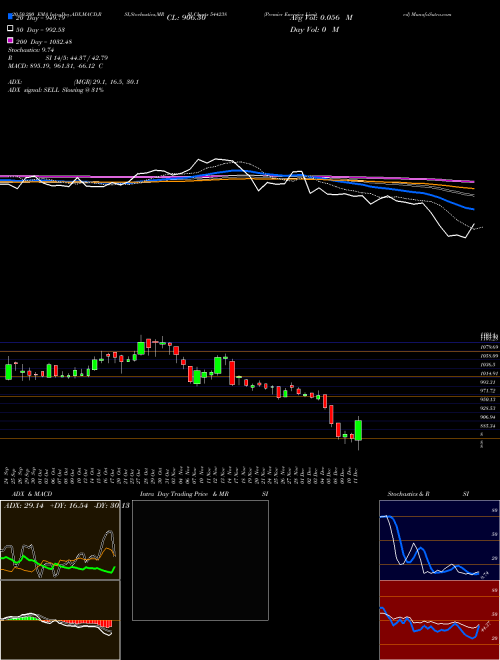
Task: Click the 1079.69 price axis label
Action: point(490,347)
